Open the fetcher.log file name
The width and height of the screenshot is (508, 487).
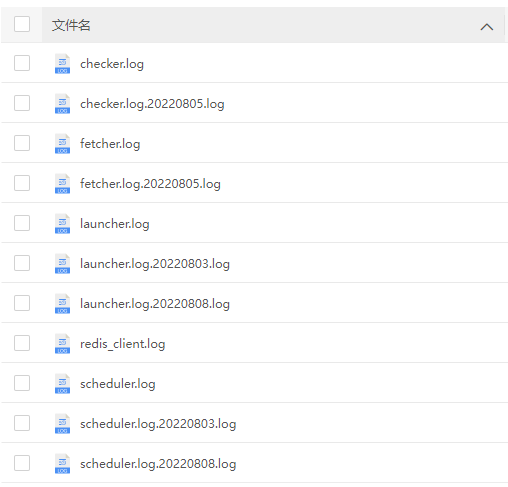pyautogui.click(x=110, y=144)
